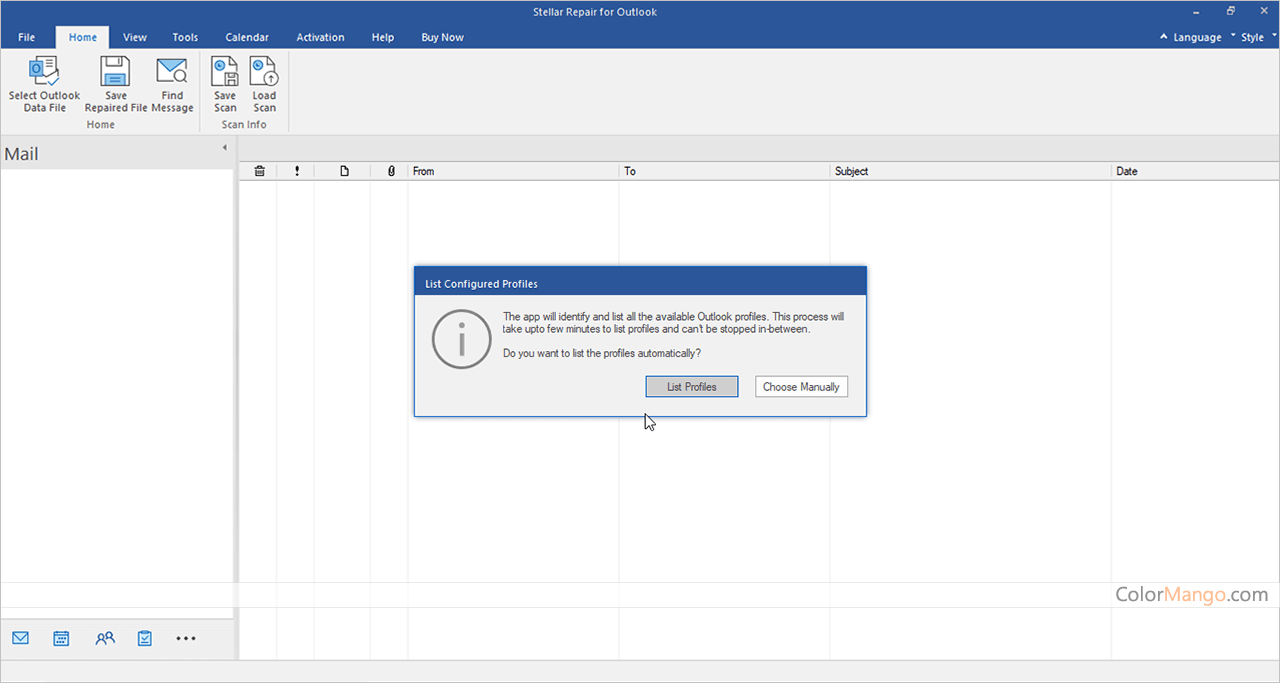Image resolution: width=1280 pixels, height=683 pixels.
Task: Sort by the To column header
Action: (x=724, y=171)
